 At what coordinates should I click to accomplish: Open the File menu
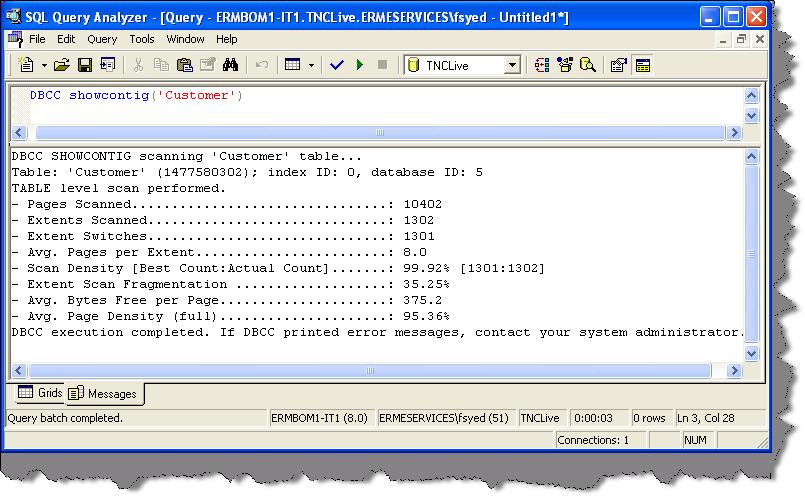(x=37, y=40)
